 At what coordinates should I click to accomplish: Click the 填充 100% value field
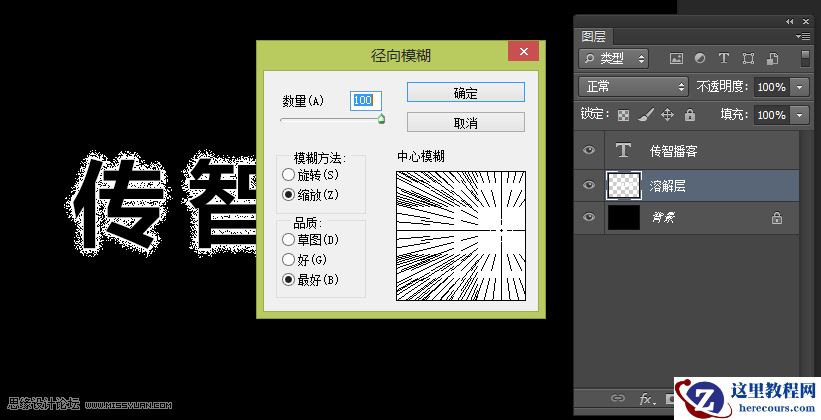click(x=771, y=115)
